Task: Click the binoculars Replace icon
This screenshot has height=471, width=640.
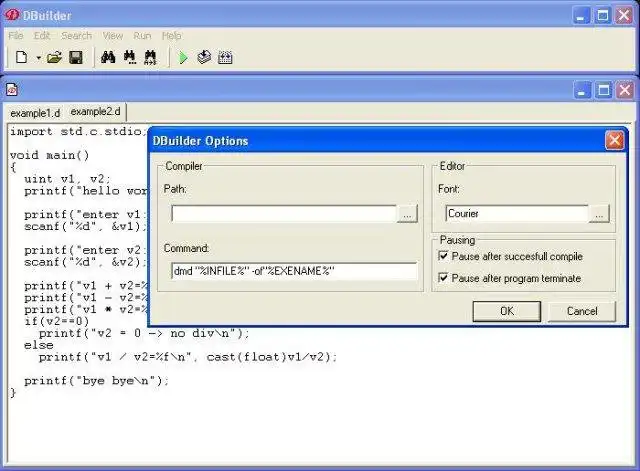Action: 150,58
